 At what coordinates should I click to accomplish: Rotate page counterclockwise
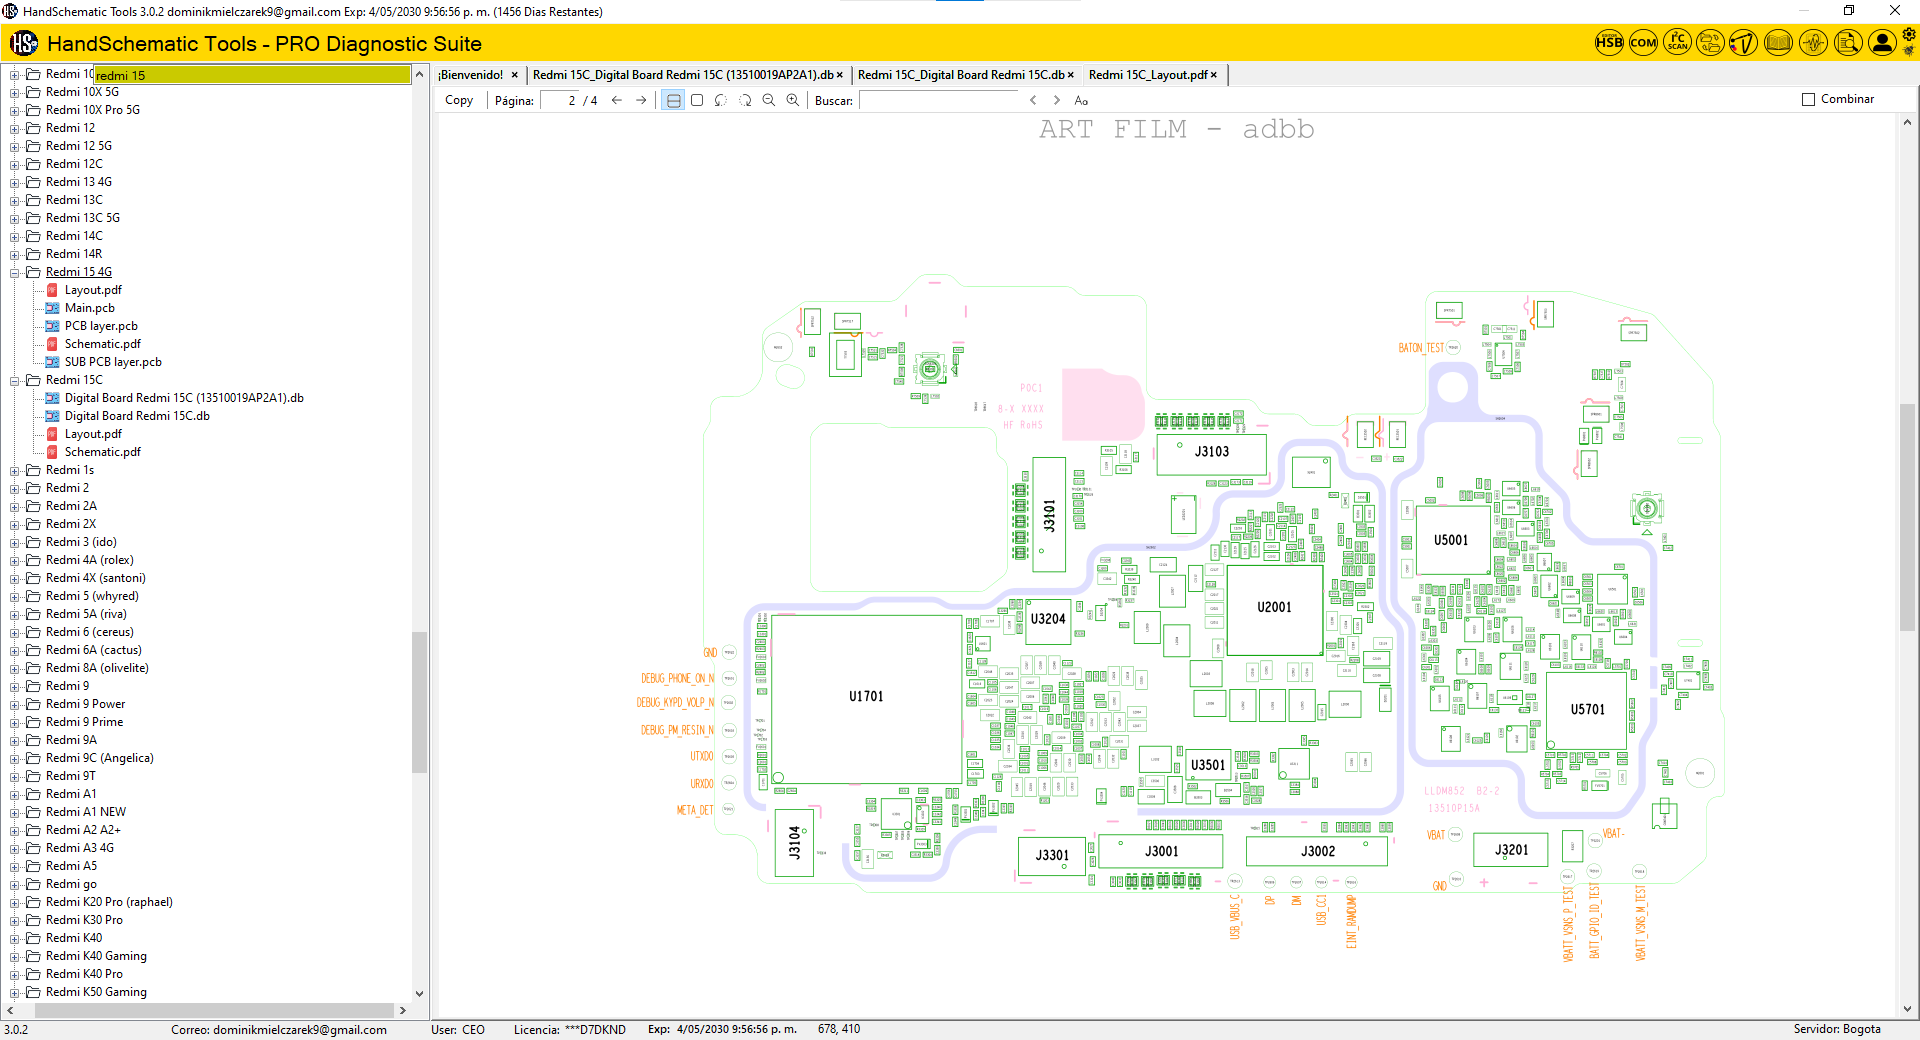[721, 100]
